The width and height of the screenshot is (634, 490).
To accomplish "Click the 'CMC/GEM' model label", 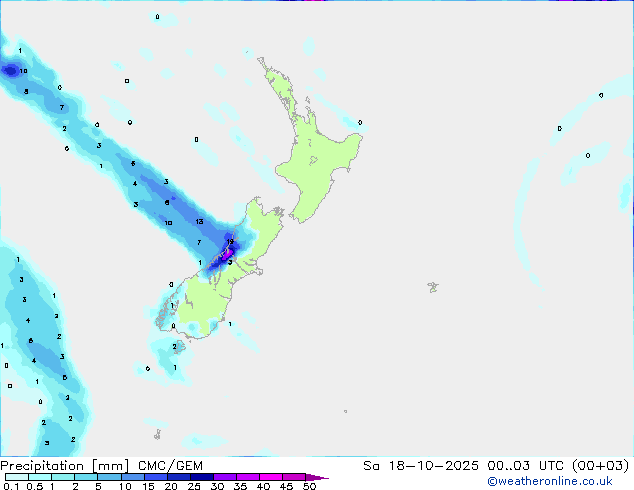I will point(170,466).
